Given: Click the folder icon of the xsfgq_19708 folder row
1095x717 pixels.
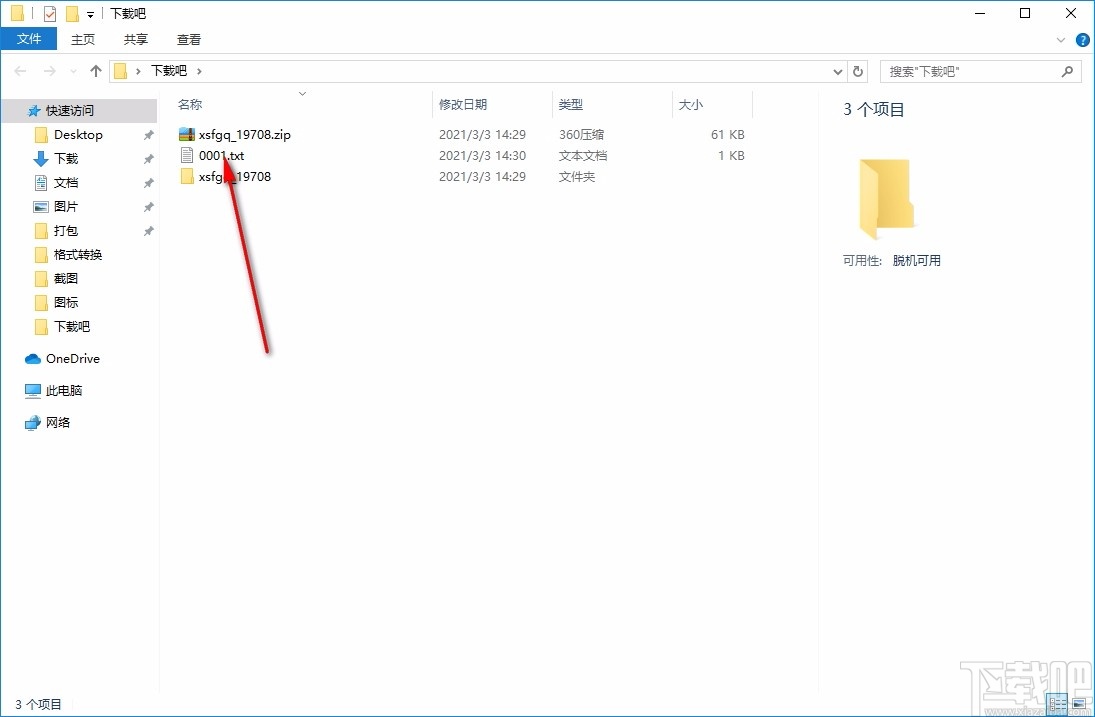Looking at the screenshot, I should coord(186,176).
